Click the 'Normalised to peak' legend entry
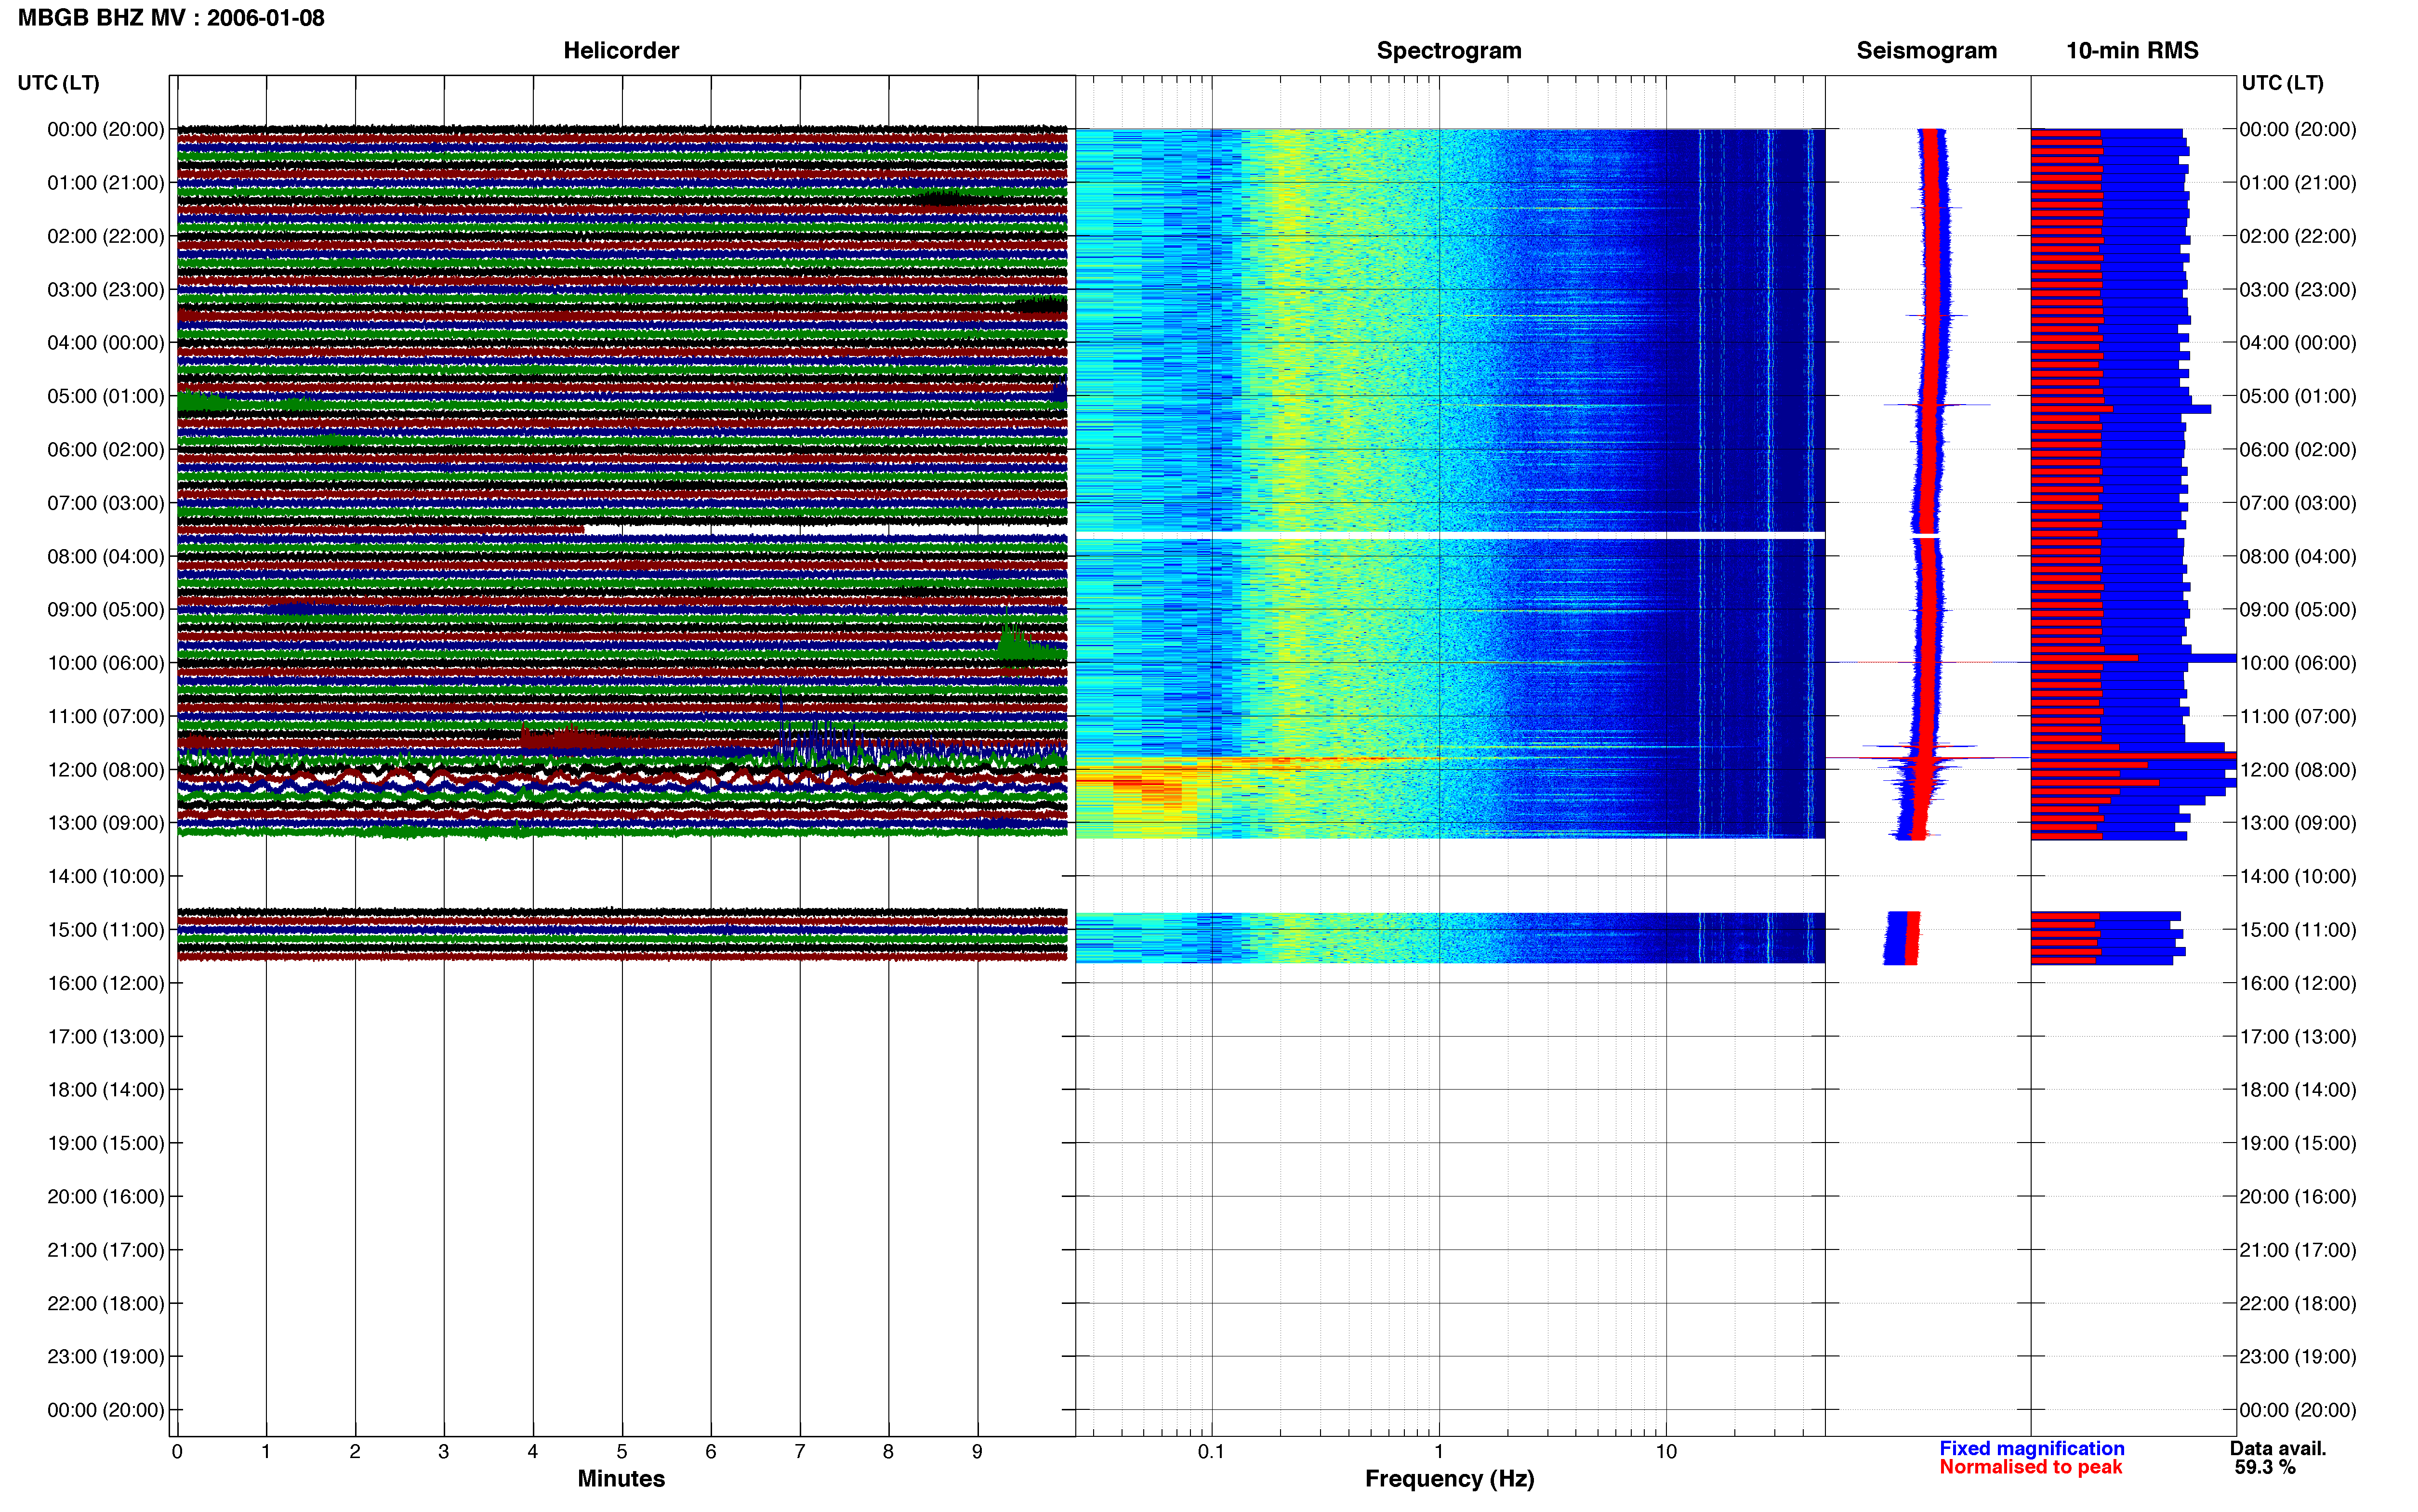 (x=2030, y=1468)
